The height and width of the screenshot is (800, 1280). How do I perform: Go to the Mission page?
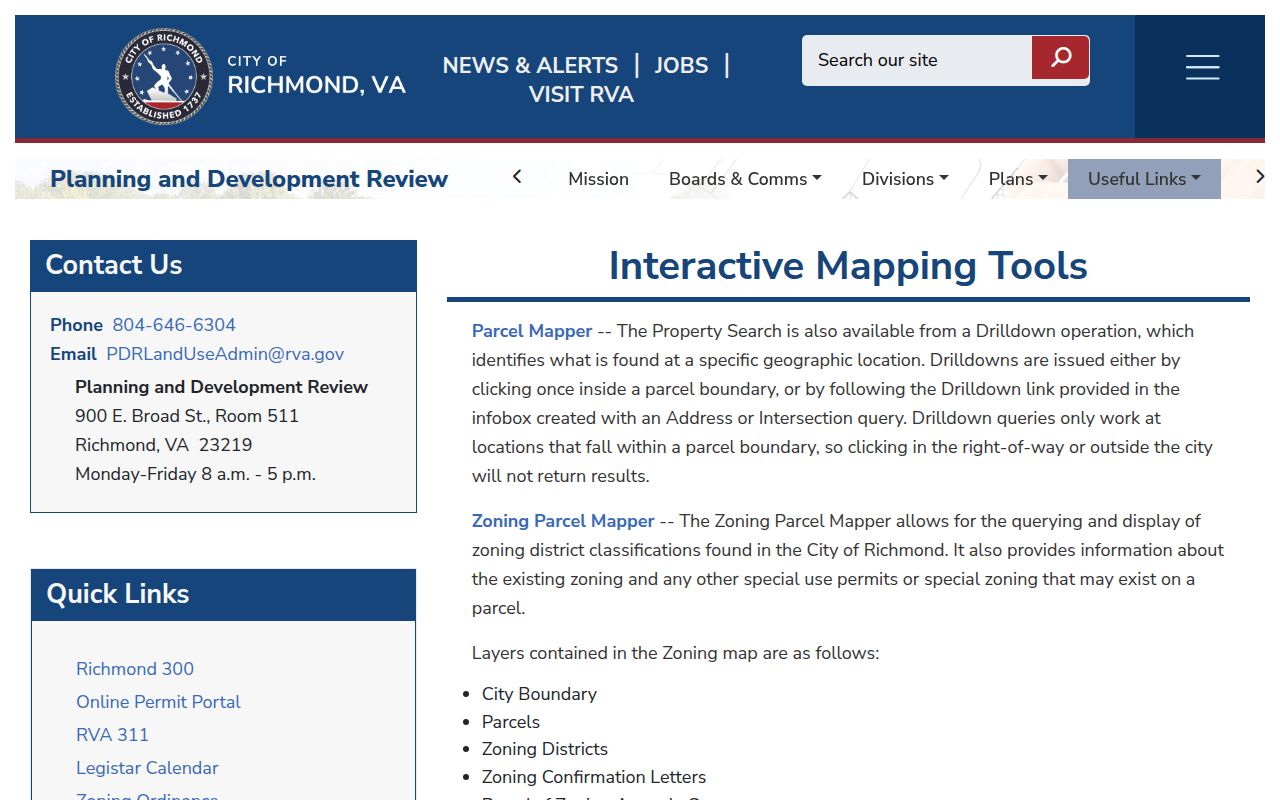click(x=598, y=179)
